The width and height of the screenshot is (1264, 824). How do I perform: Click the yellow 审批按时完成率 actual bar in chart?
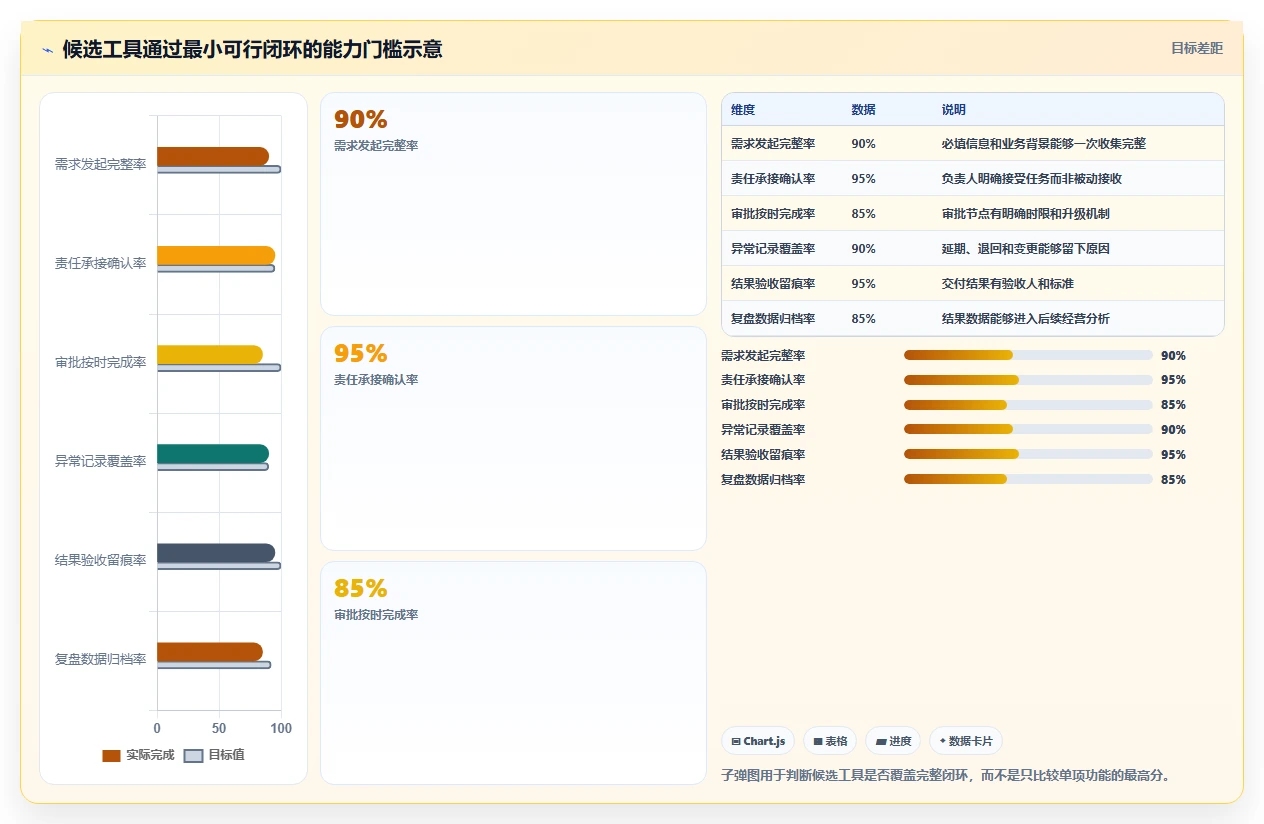pyautogui.click(x=210, y=354)
